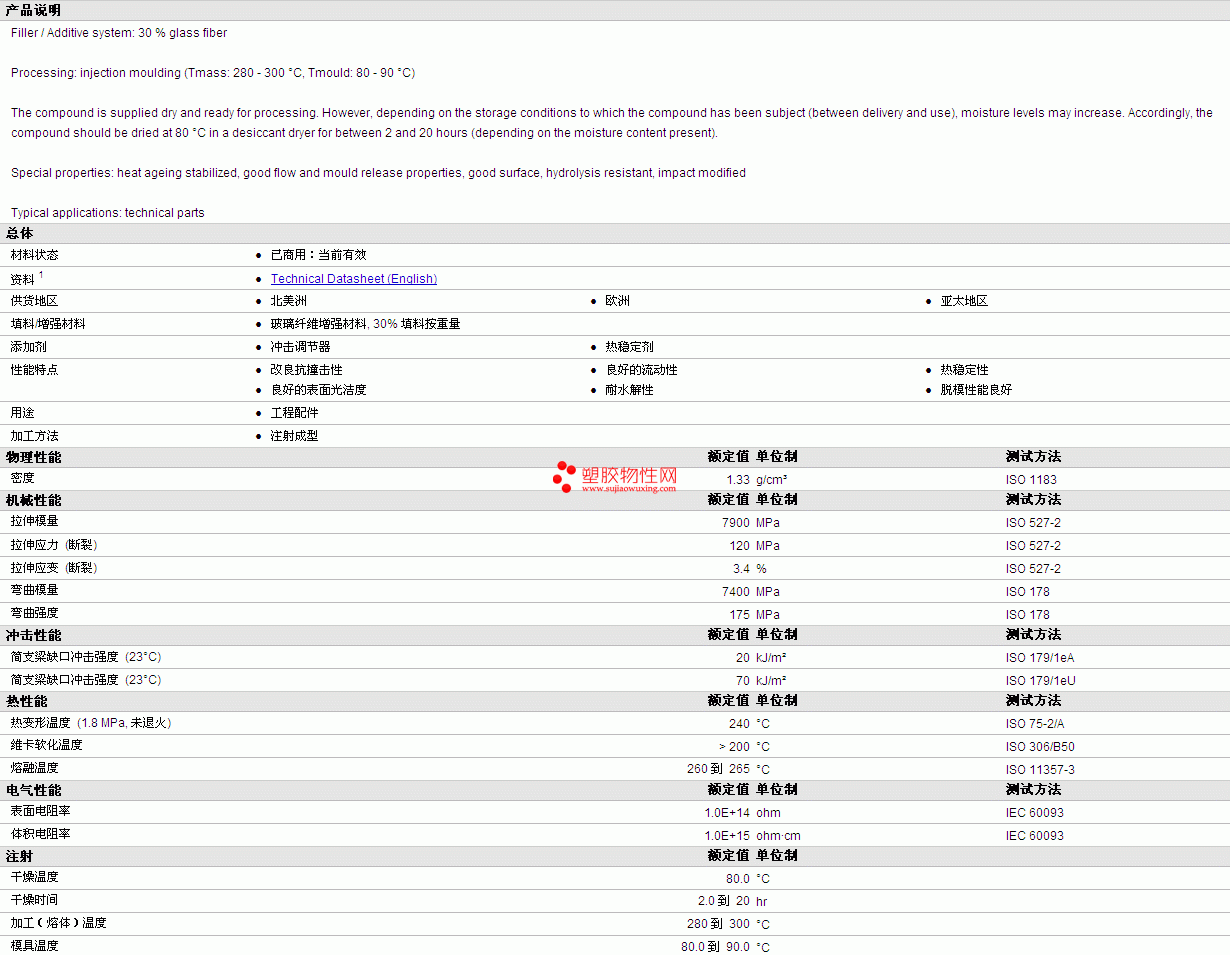Image resolution: width=1230 pixels, height=955 pixels.
Task: Select 'Typical applications: technical parts' text
Action: 108,213
